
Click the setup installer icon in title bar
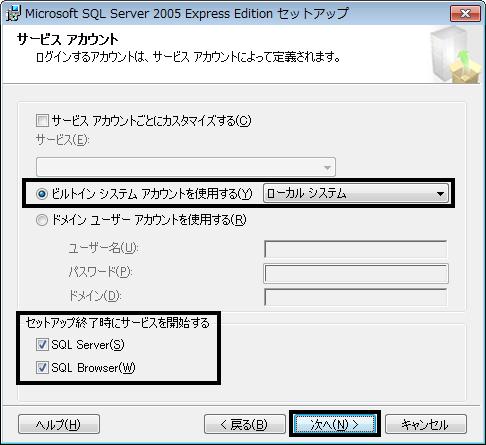point(13,13)
